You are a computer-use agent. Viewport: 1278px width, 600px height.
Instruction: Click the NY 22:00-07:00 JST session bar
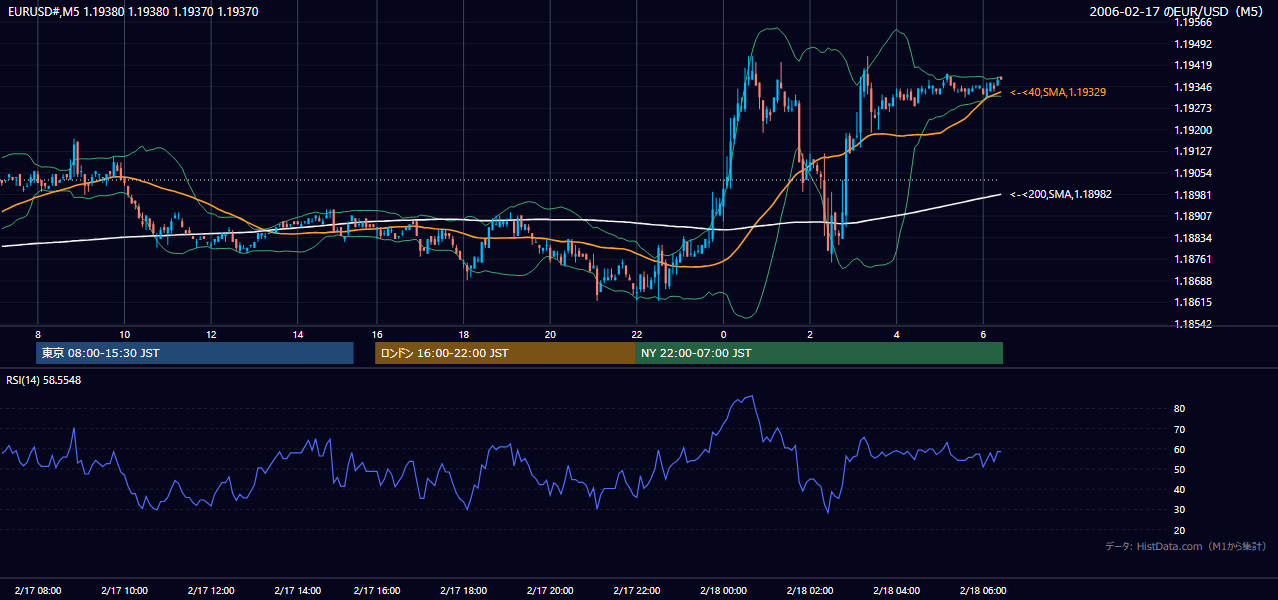click(819, 353)
